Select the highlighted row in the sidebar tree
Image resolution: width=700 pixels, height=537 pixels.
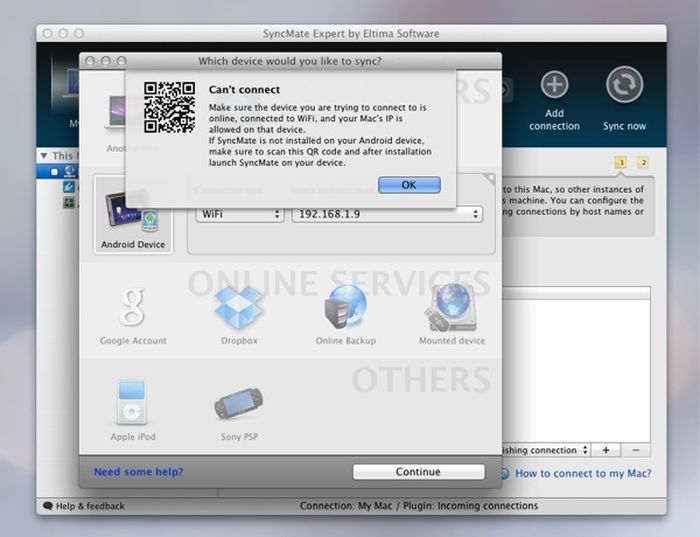58,171
